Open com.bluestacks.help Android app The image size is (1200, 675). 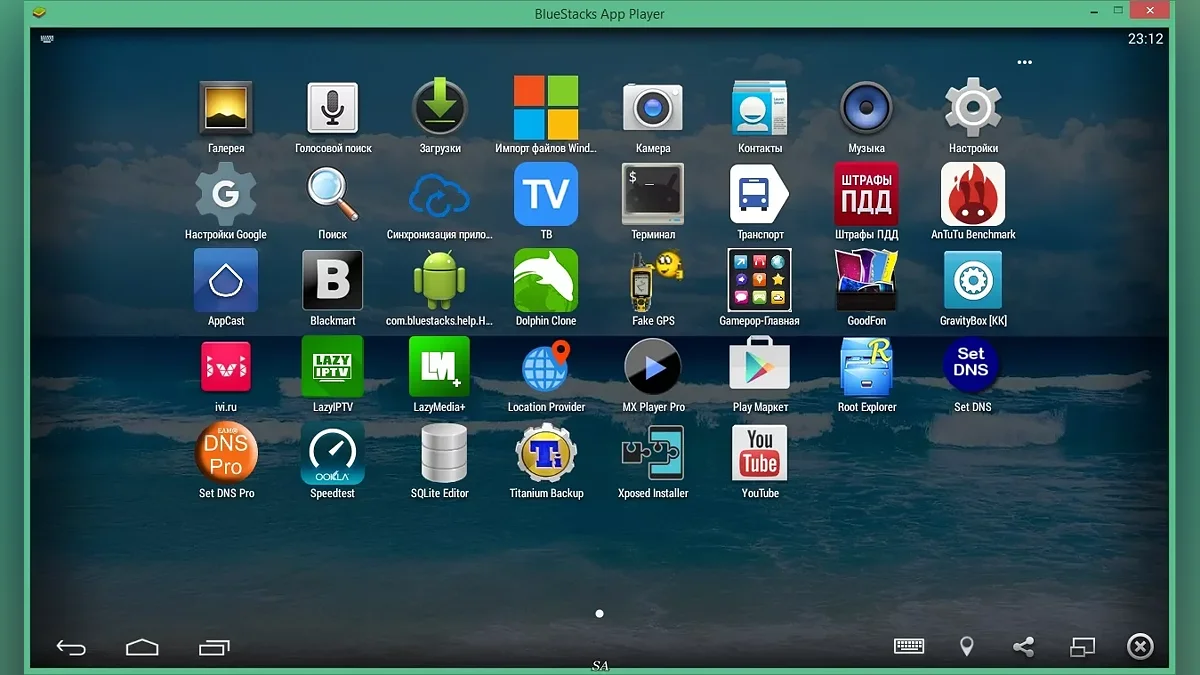pyautogui.click(x=440, y=281)
